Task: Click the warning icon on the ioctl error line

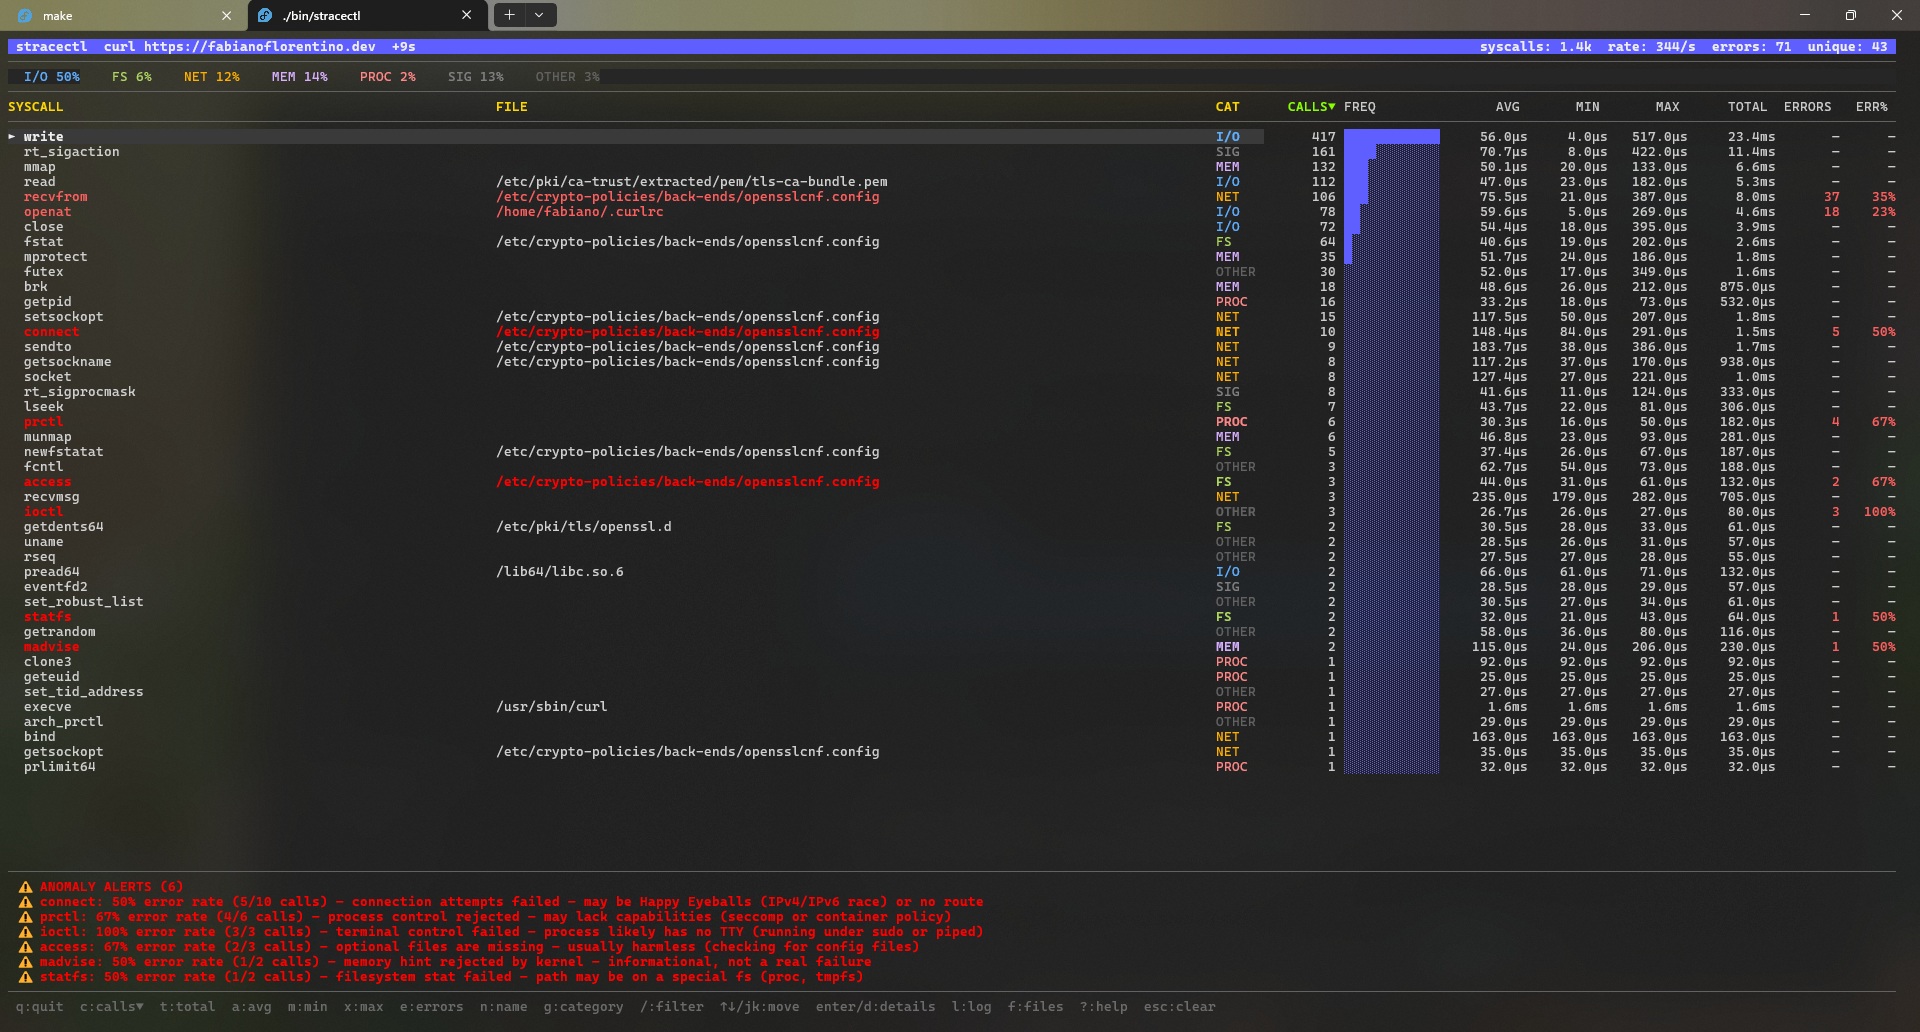Action: 25,931
